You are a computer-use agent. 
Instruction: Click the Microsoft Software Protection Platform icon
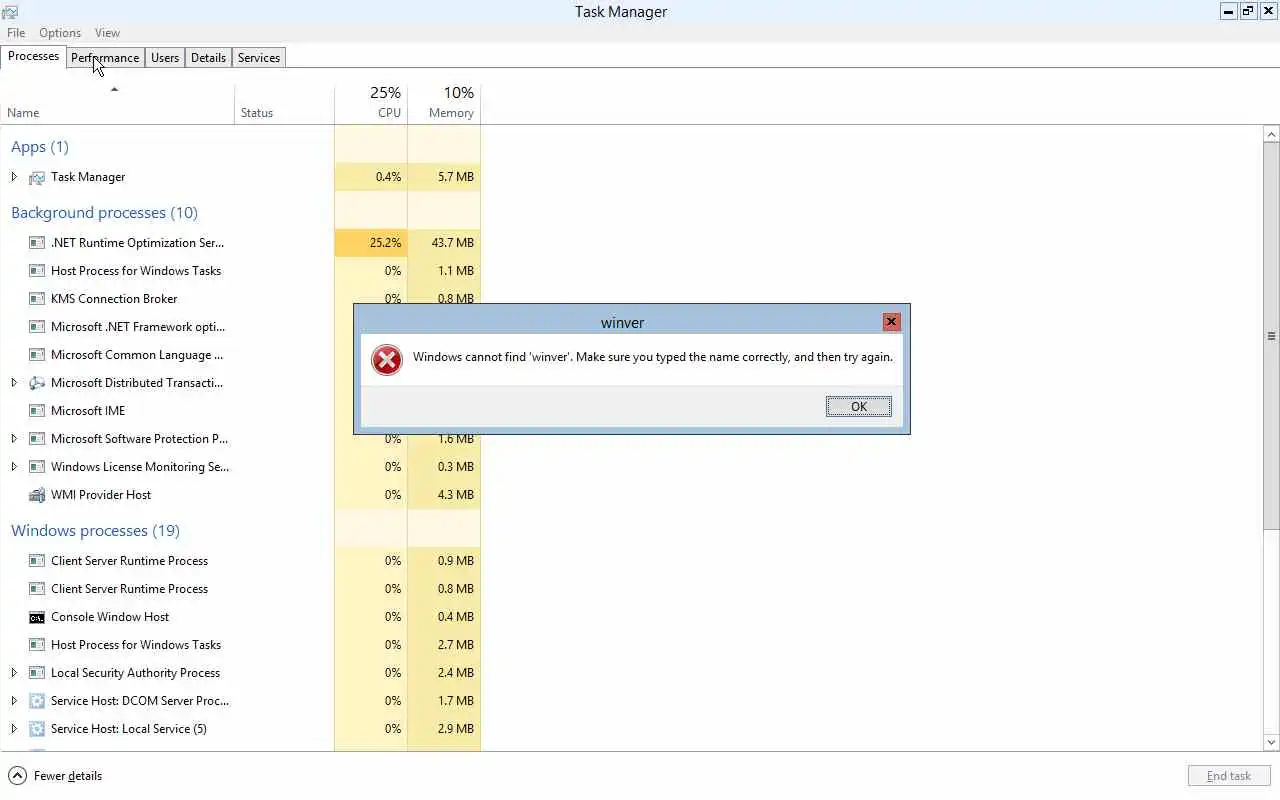(x=37, y=439)
